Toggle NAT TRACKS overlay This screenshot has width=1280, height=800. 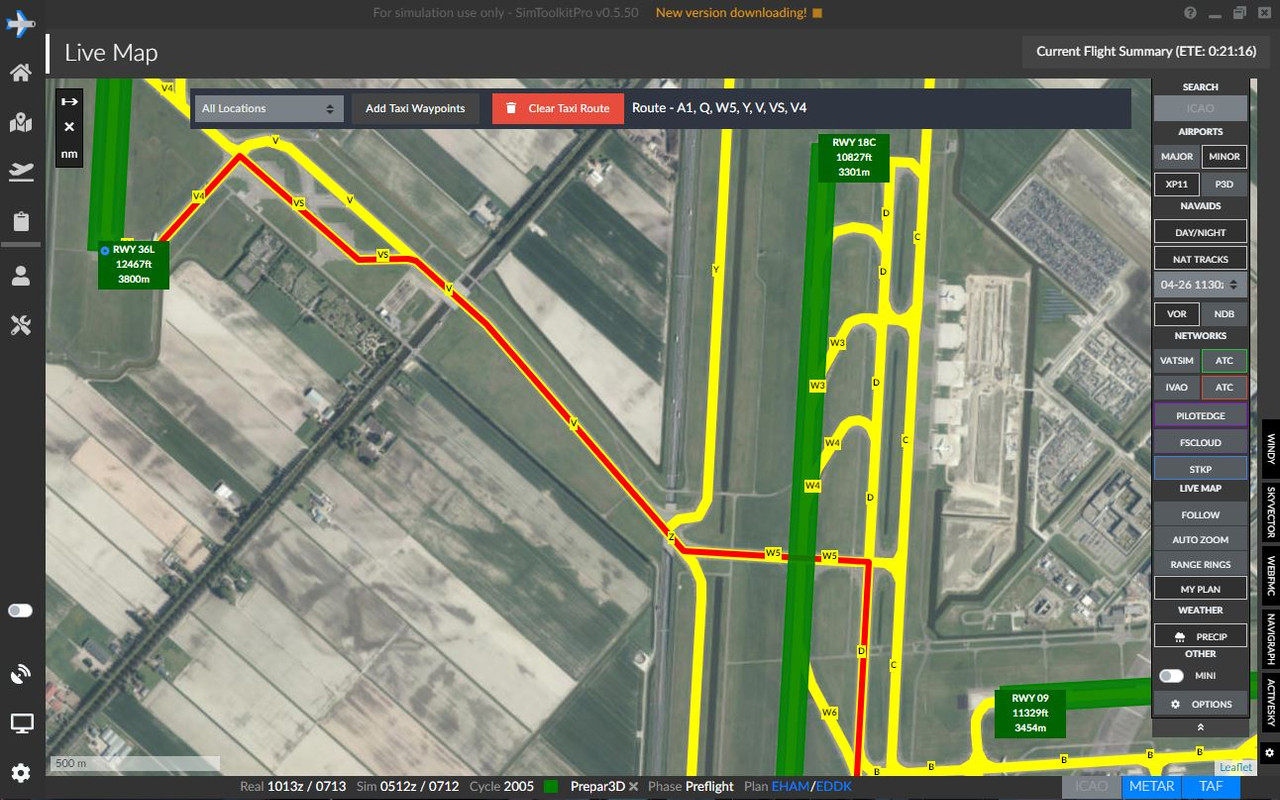[x=1200, y=259]
